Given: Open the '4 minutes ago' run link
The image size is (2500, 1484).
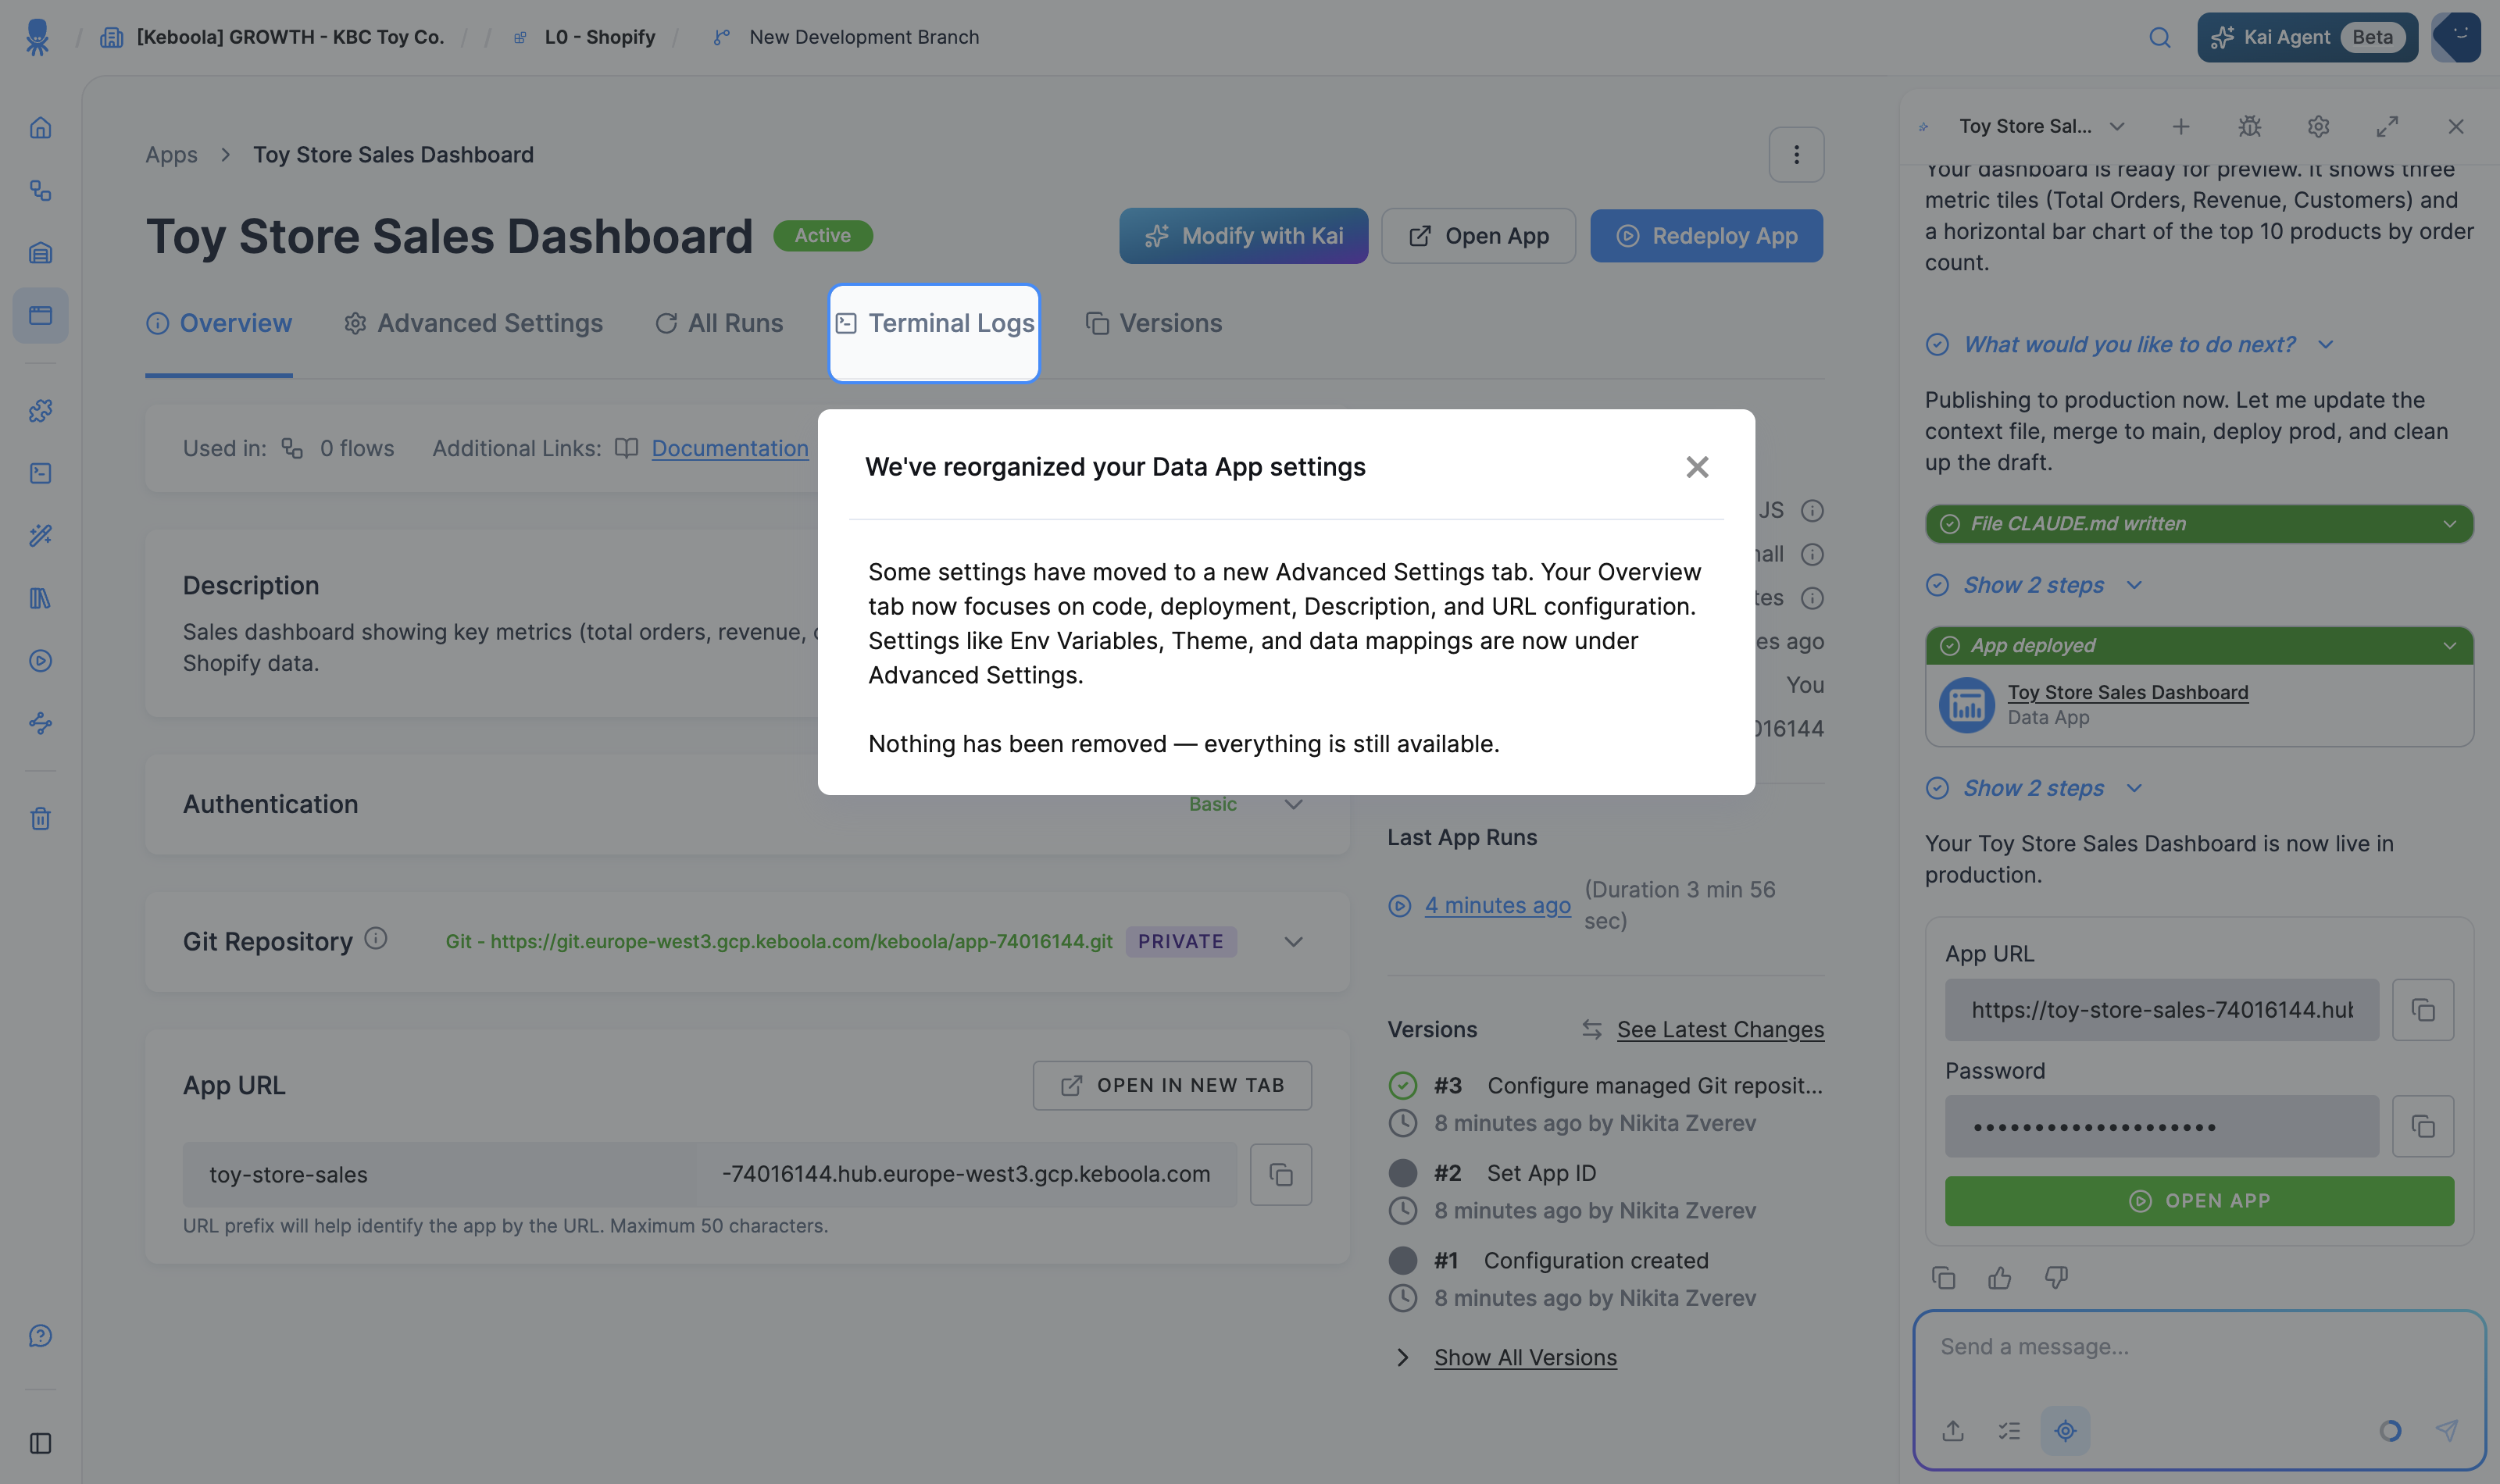Looking at the screenshot, I should click(1497, 905).
